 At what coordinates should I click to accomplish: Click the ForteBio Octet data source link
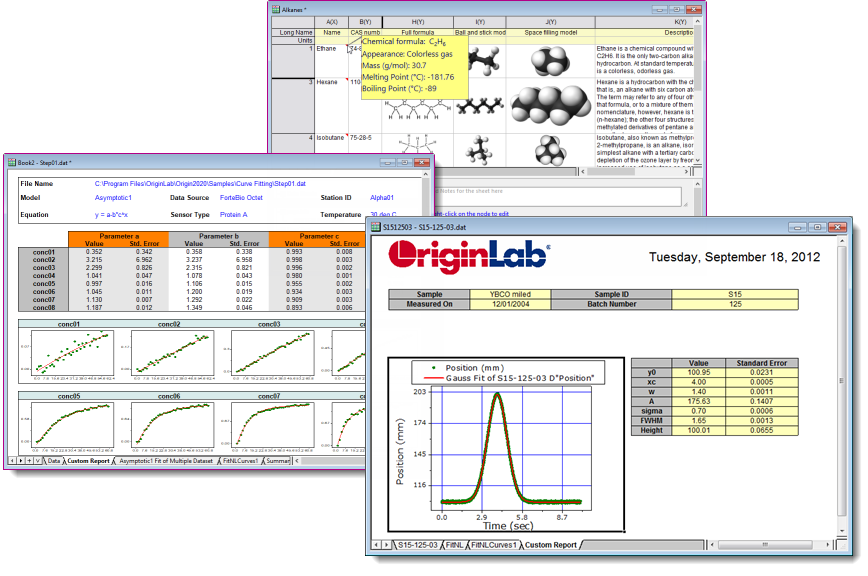(x=241, y=198)
